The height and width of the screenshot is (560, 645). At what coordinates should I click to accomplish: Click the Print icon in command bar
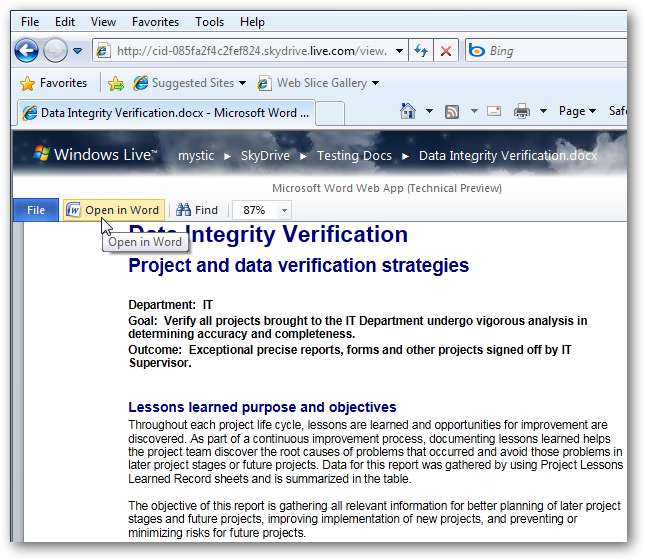pyautogui.click(x=523, y=111)
